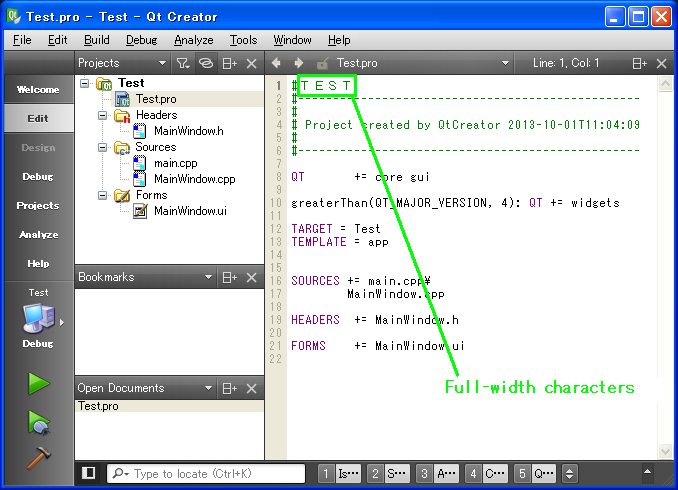Screen dimensions: 678x490
Task: Open the Build menu
Action: pyautogui.click(x=97, y=40)
